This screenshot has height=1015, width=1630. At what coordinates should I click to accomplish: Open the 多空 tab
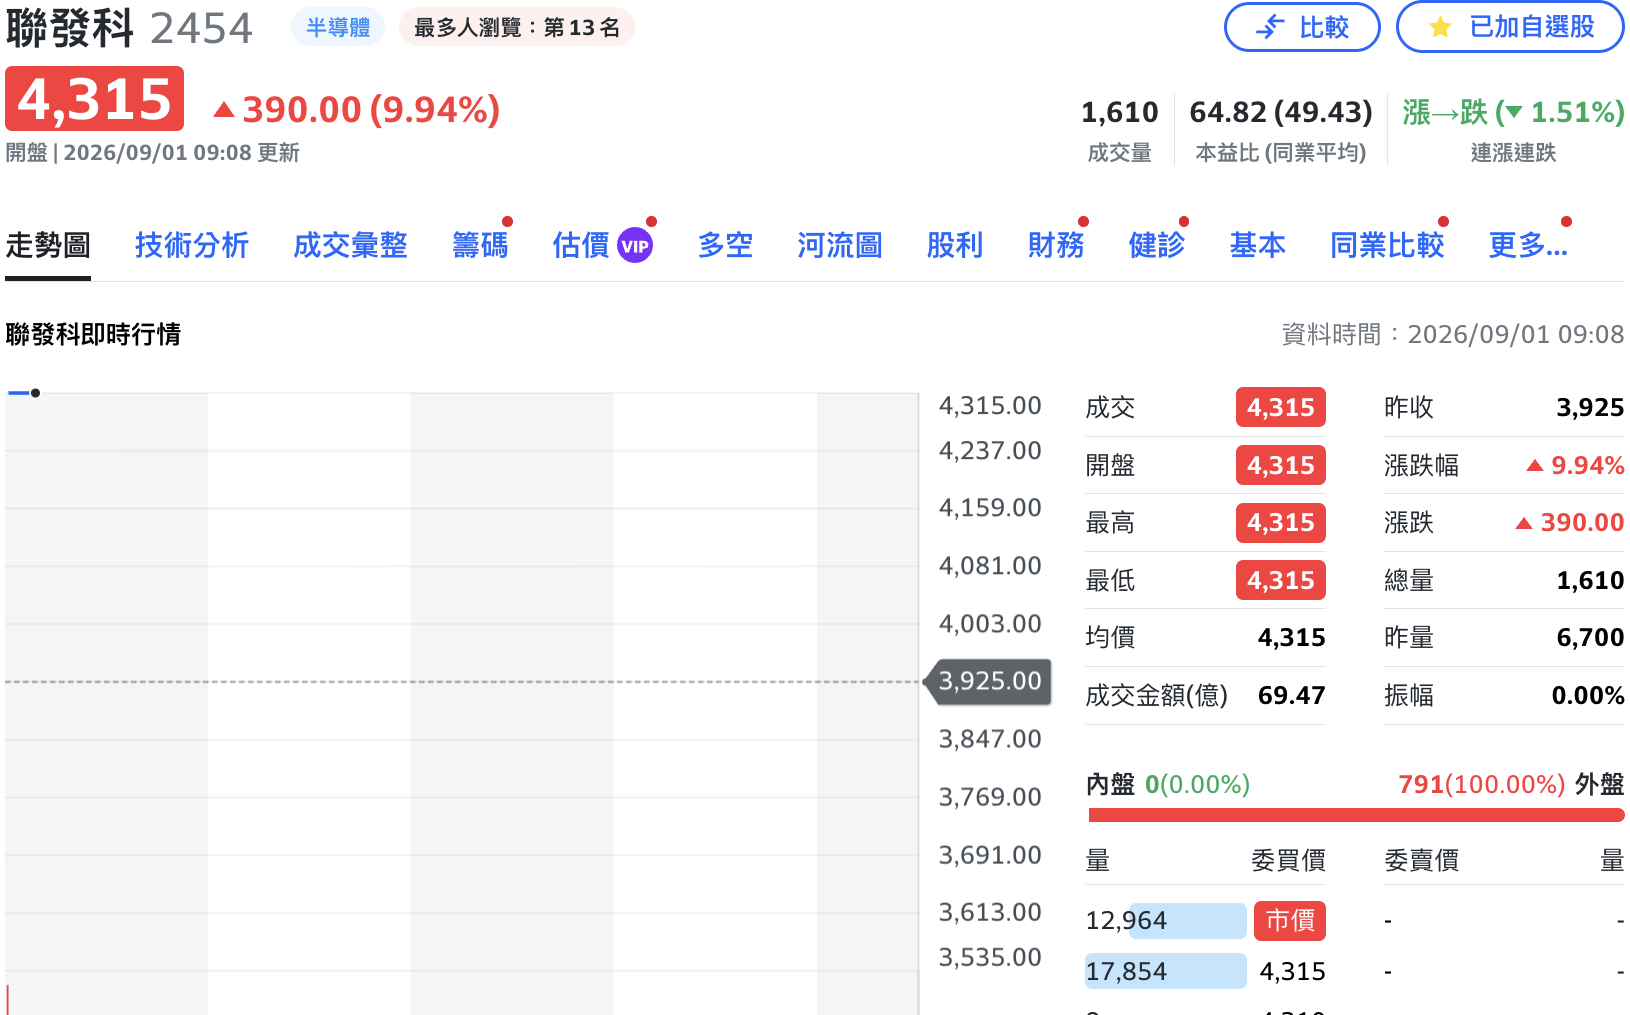click(725, 245)
